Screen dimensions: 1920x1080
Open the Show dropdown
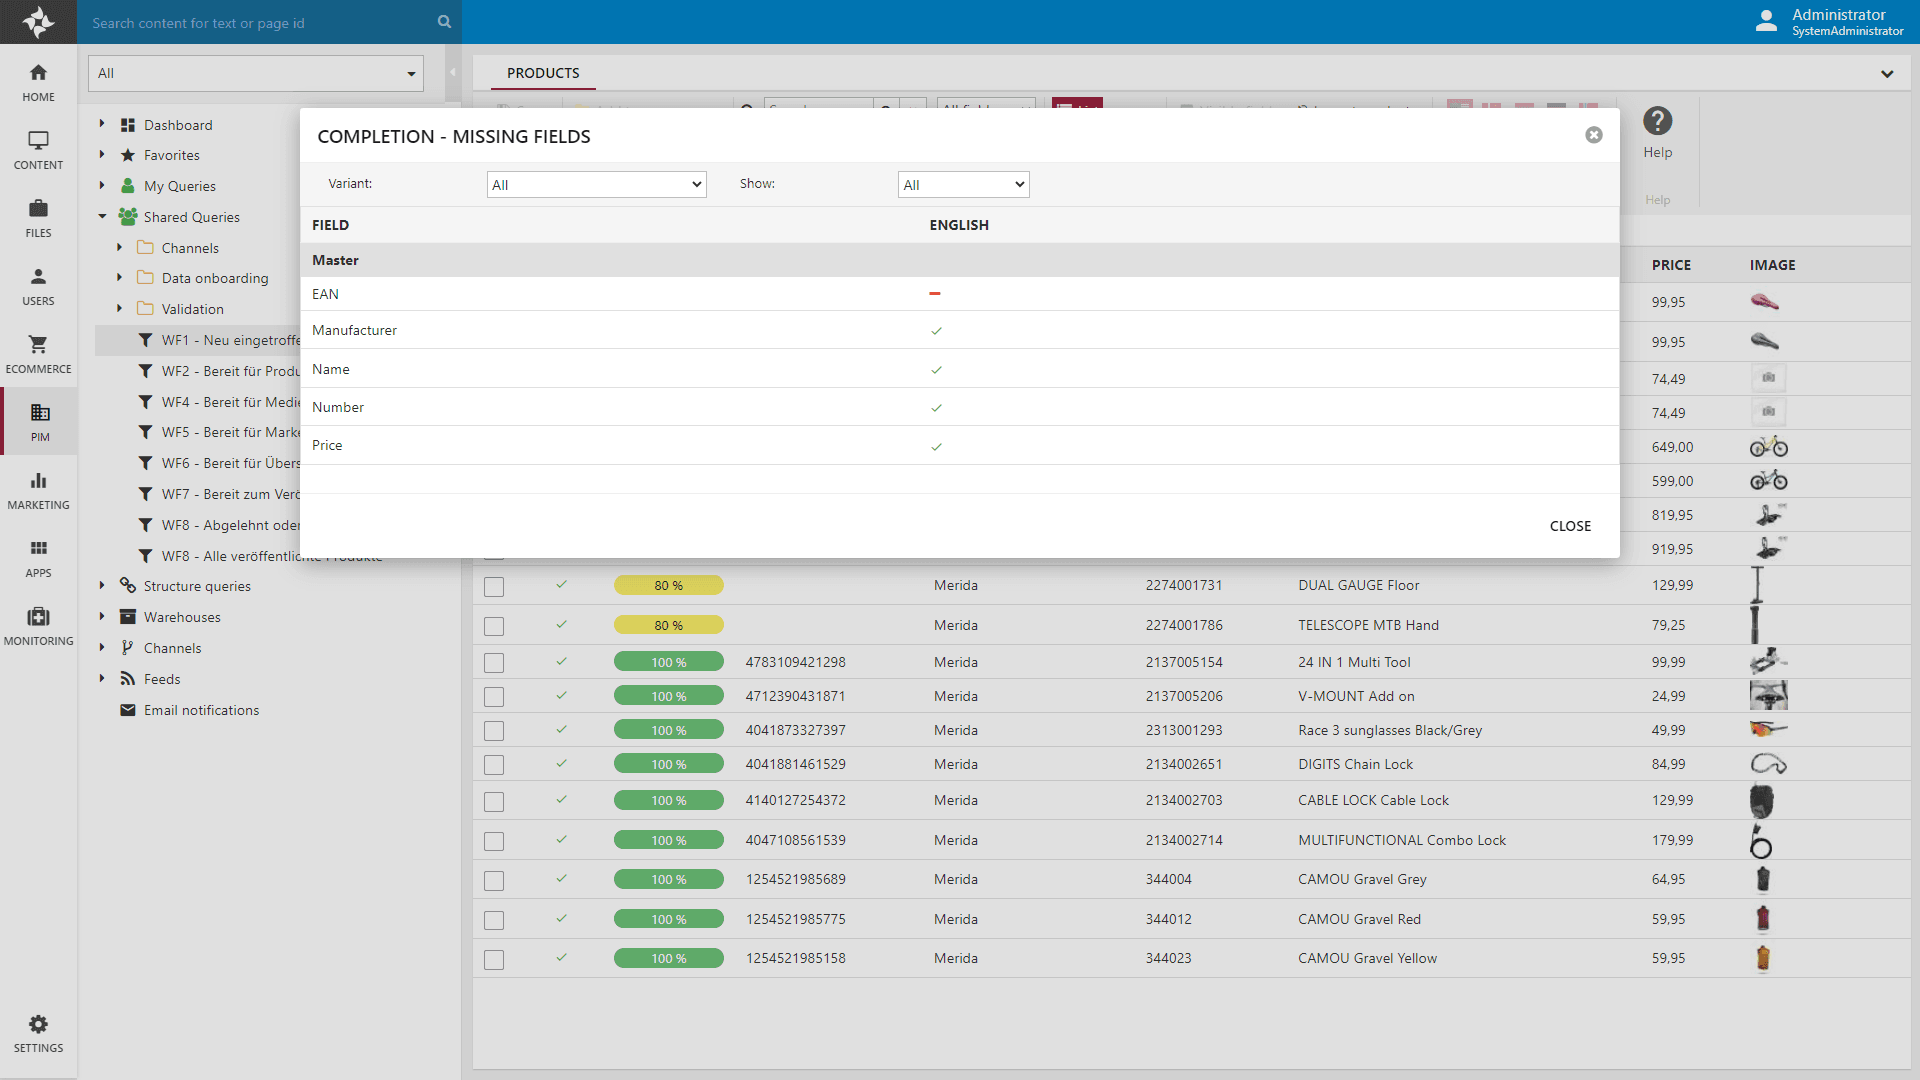[x=963, y=184]
